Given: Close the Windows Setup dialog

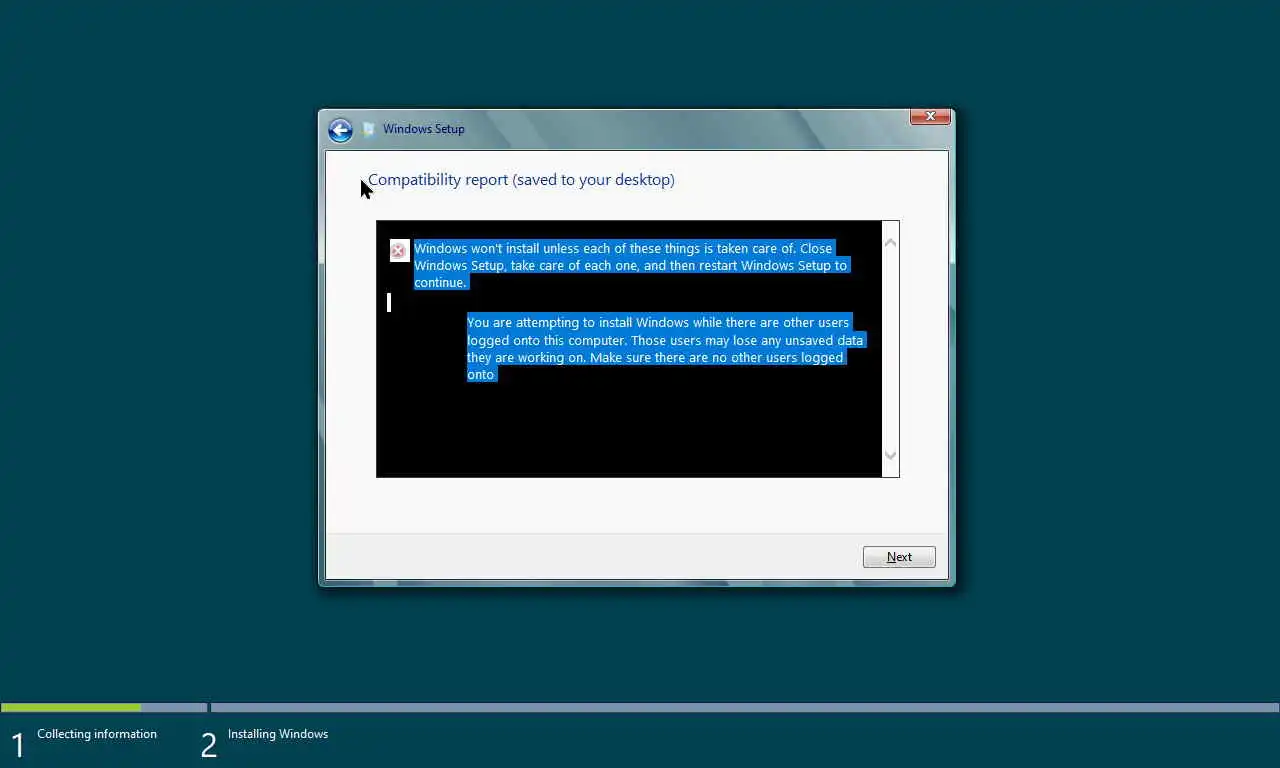Looking at the screenshot, I should coord(930,117).
